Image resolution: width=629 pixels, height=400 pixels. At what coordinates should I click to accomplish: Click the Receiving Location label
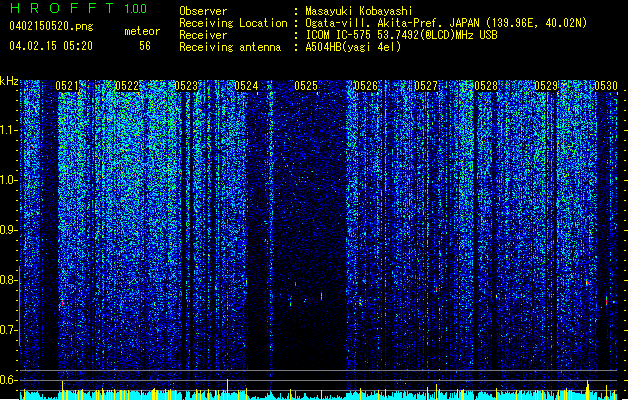coord(233,23)
